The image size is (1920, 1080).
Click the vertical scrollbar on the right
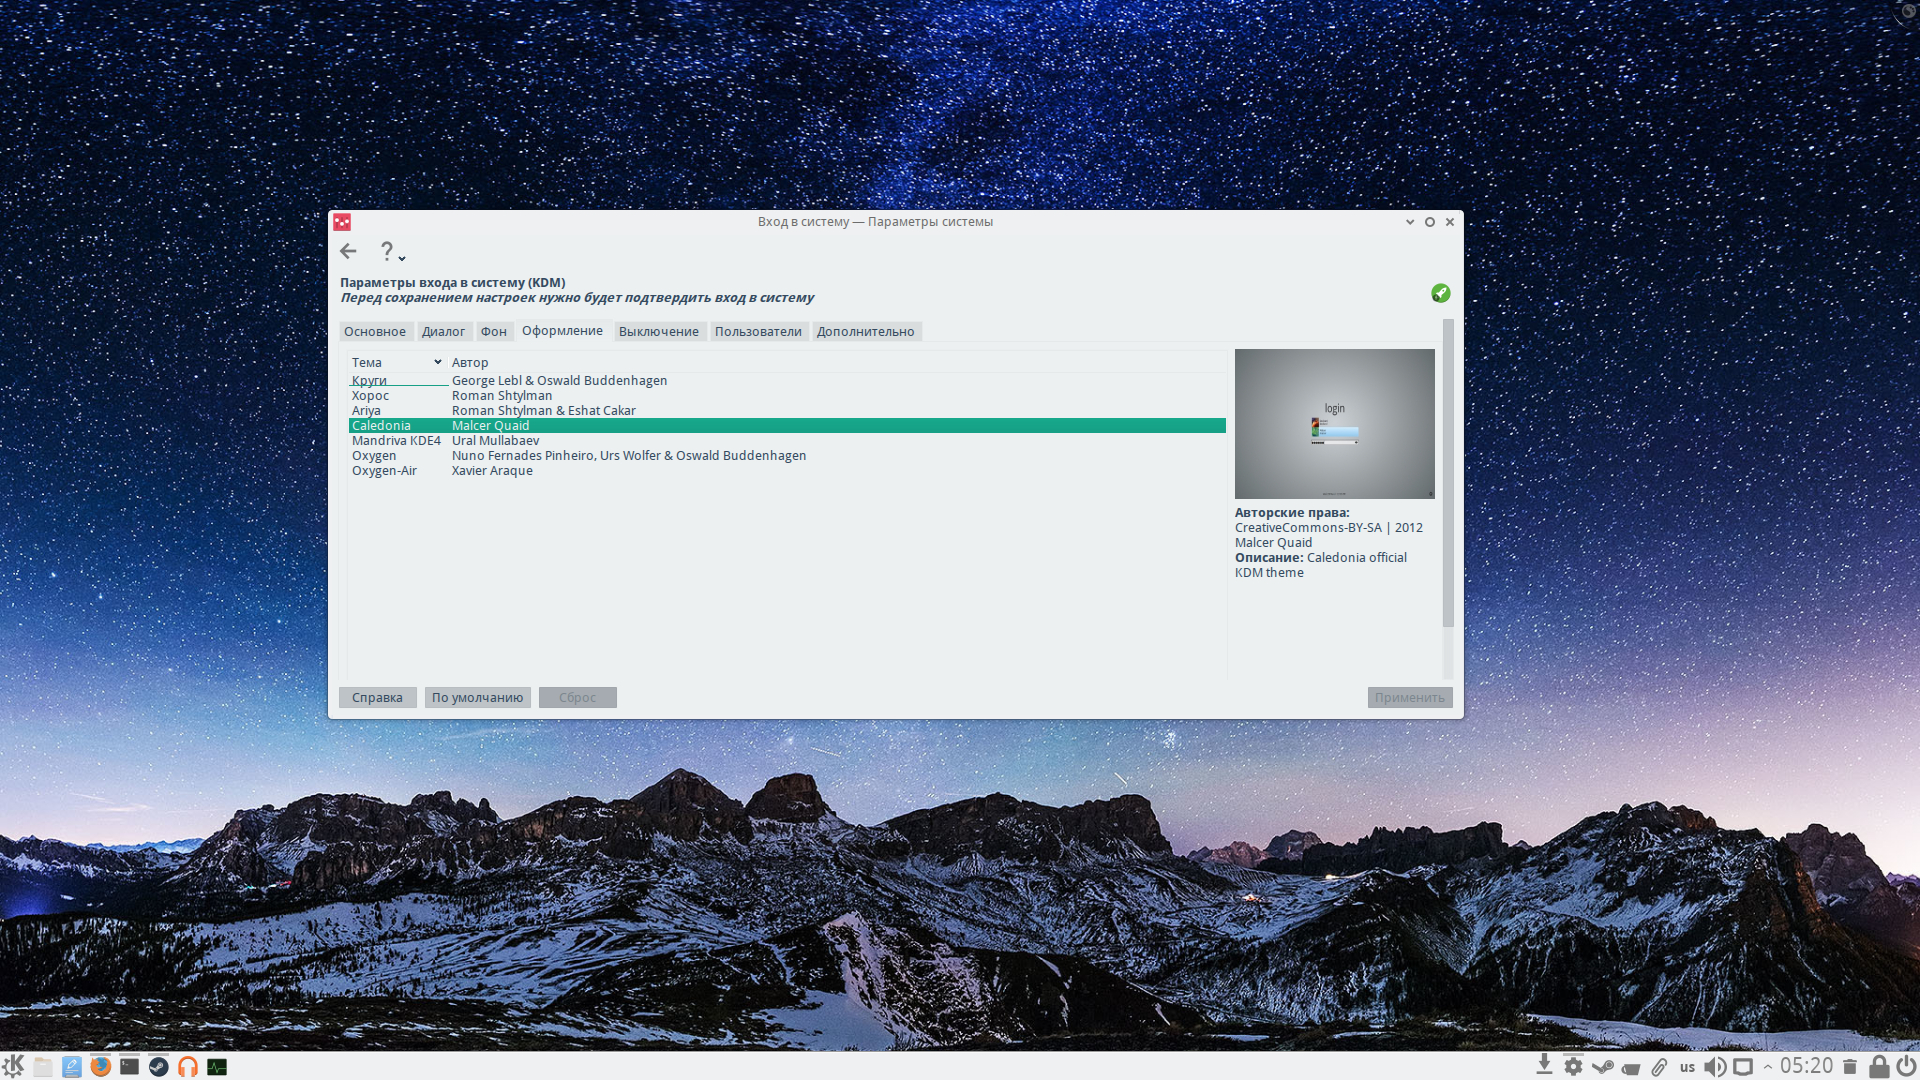coord(1448,475)
